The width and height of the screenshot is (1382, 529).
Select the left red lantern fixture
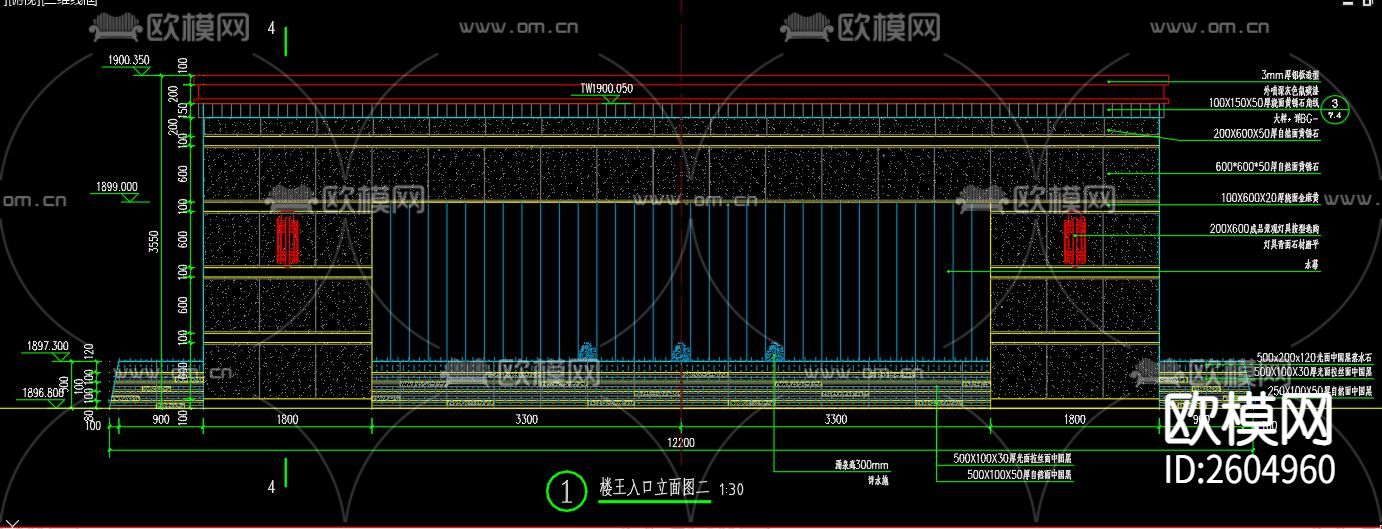(288, 238)
